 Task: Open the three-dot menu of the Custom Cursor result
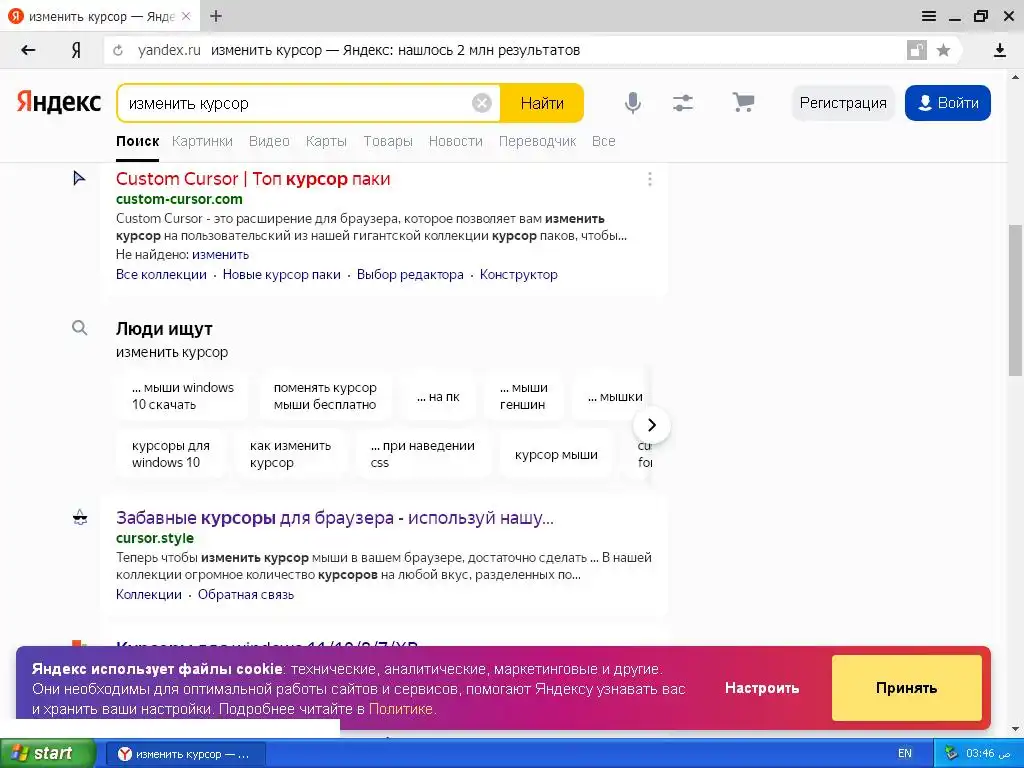coord(649,179)
